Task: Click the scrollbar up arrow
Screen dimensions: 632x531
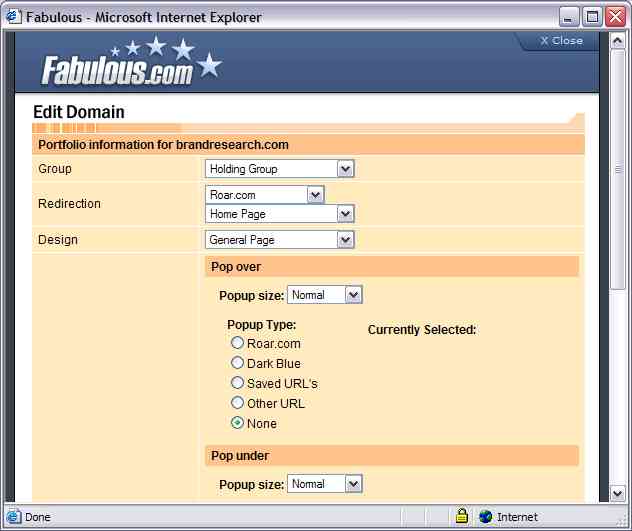Action: 617,41
